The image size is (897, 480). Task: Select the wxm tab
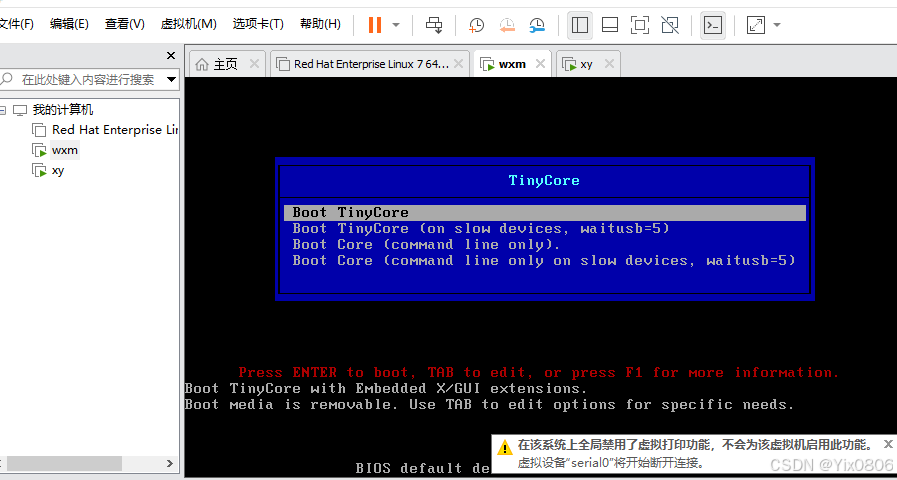[x=512, y=64]
